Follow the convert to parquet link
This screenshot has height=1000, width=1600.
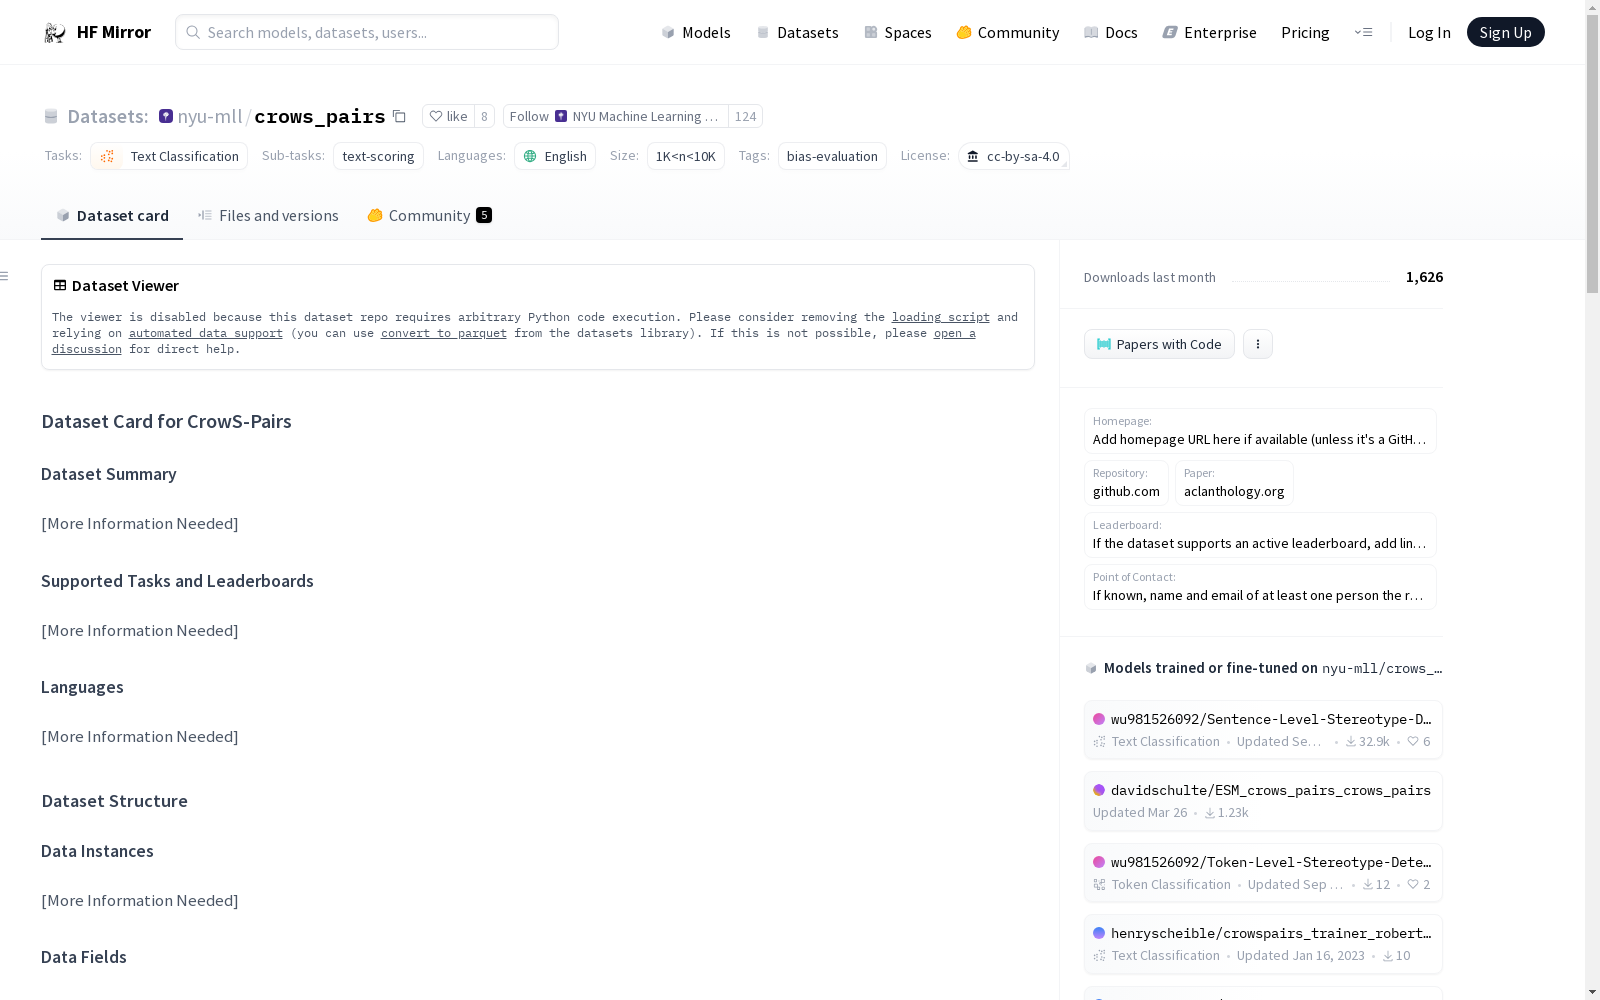(444, 333)
